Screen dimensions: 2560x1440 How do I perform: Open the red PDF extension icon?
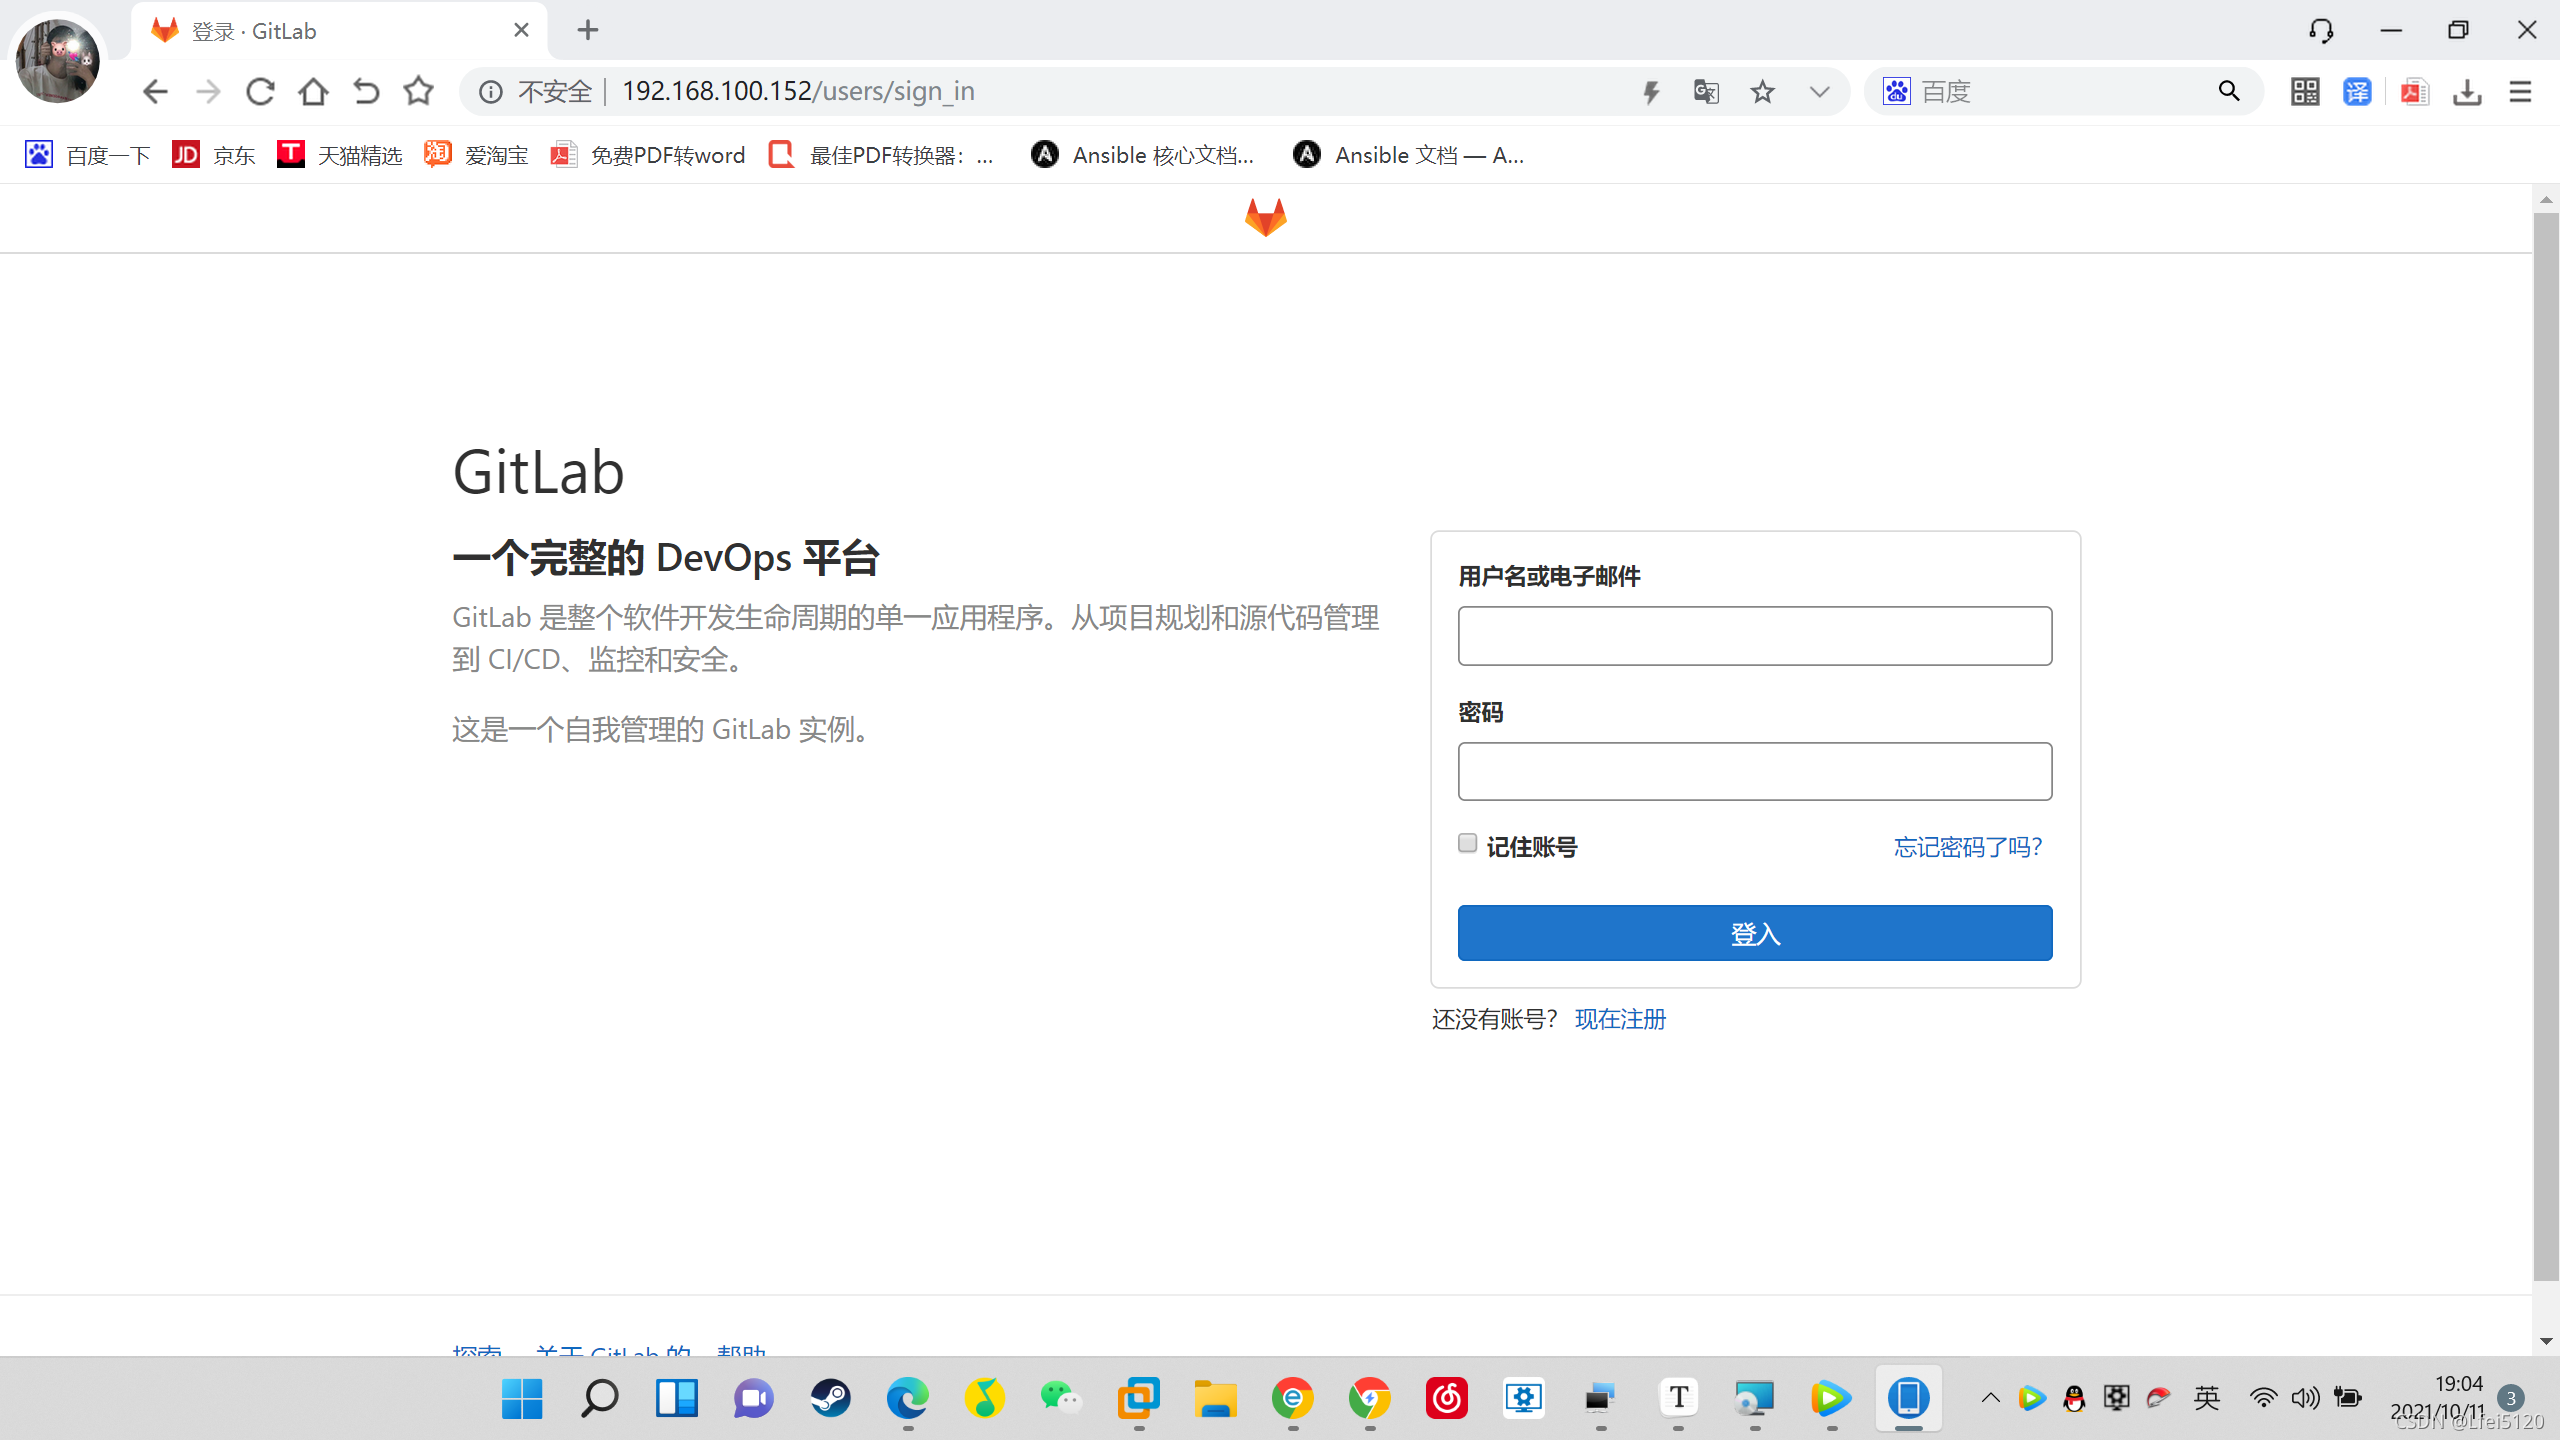pyautogui.click(x=2414, y=92)
